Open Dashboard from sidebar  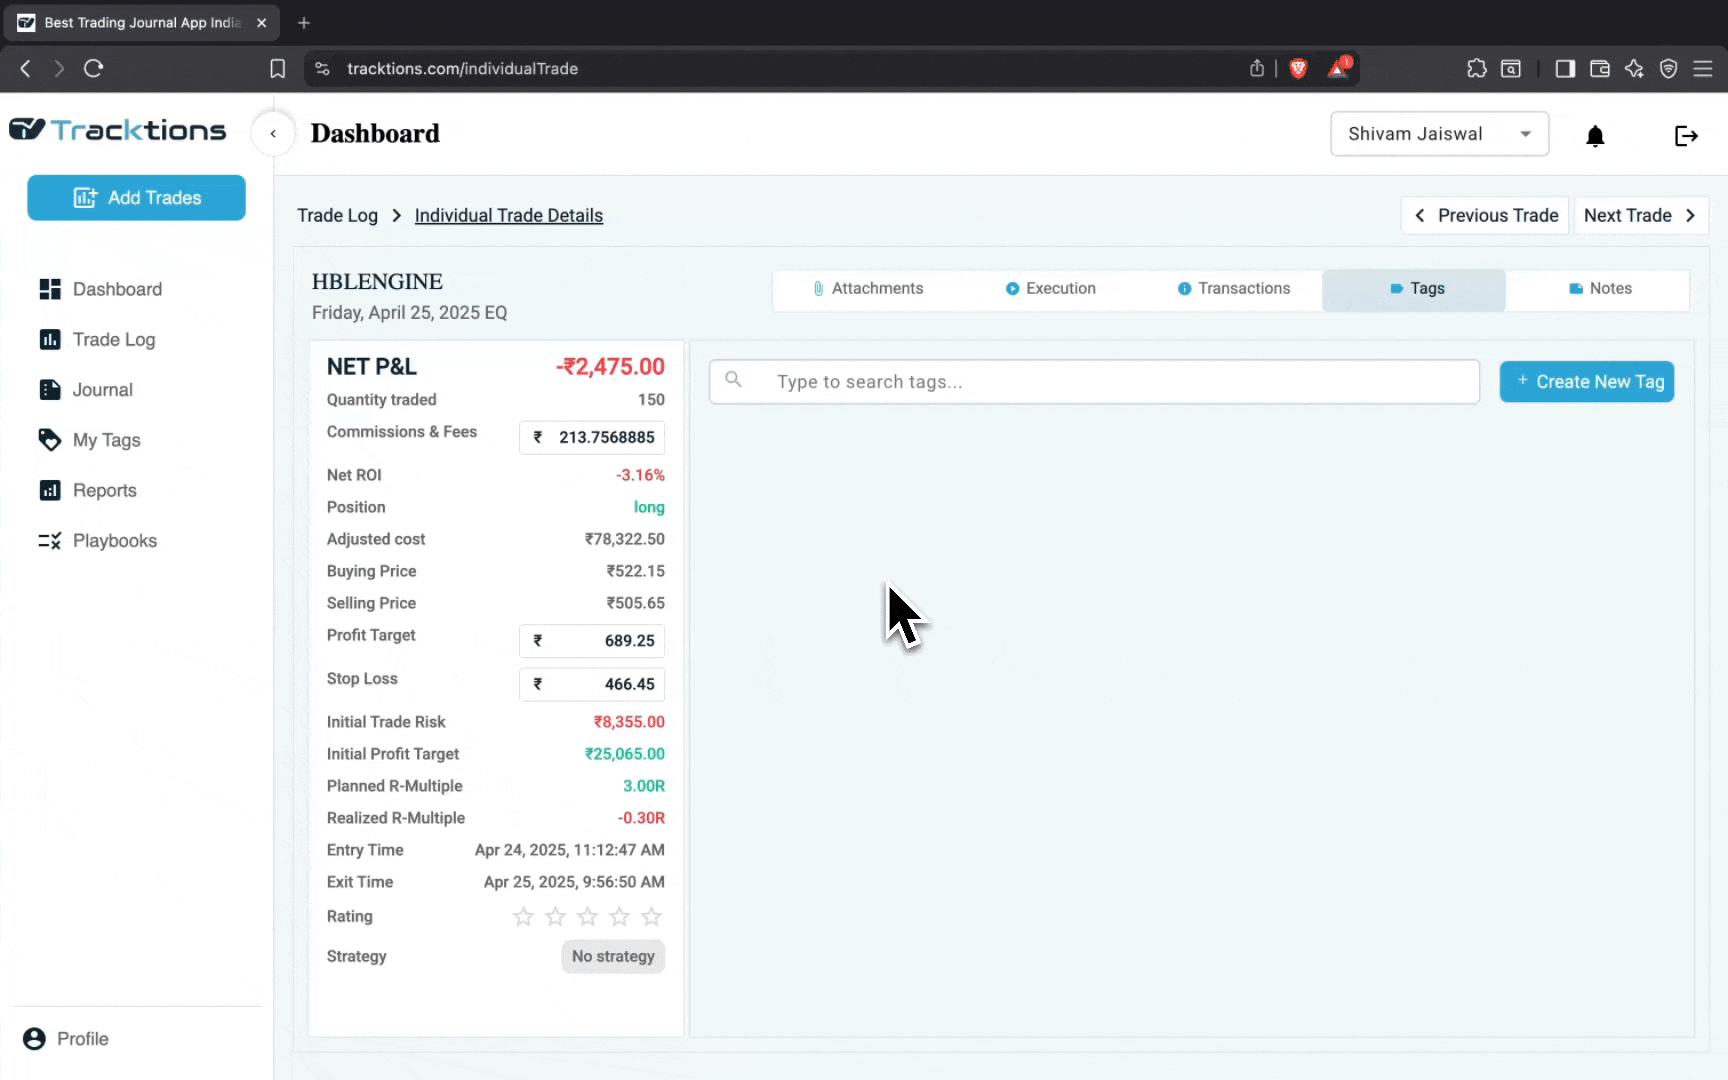tap(116, 289)
